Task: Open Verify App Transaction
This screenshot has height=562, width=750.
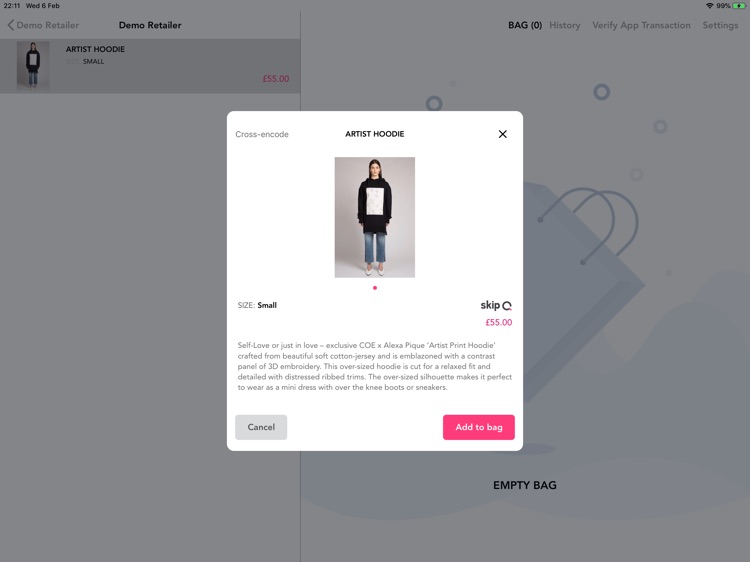Action: pos(641,25)
